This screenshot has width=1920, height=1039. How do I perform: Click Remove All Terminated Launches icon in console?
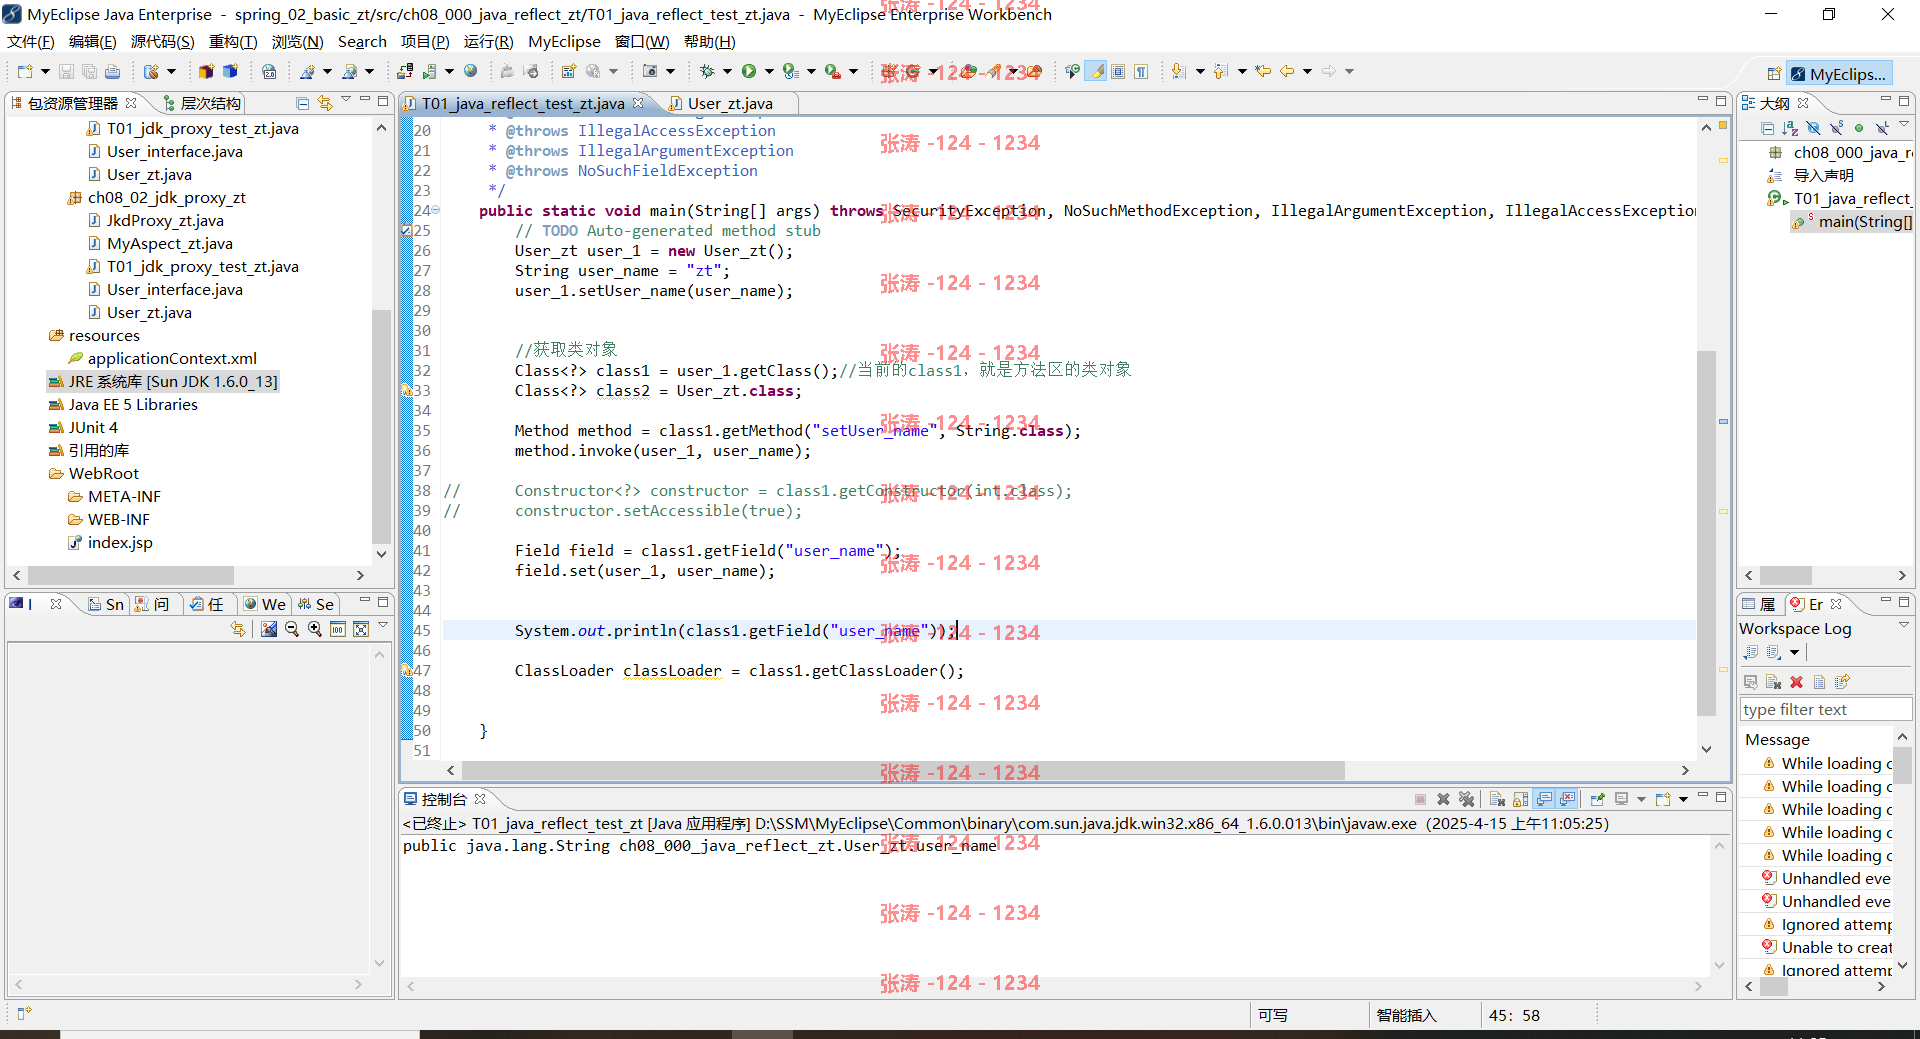pos(1466,799)
